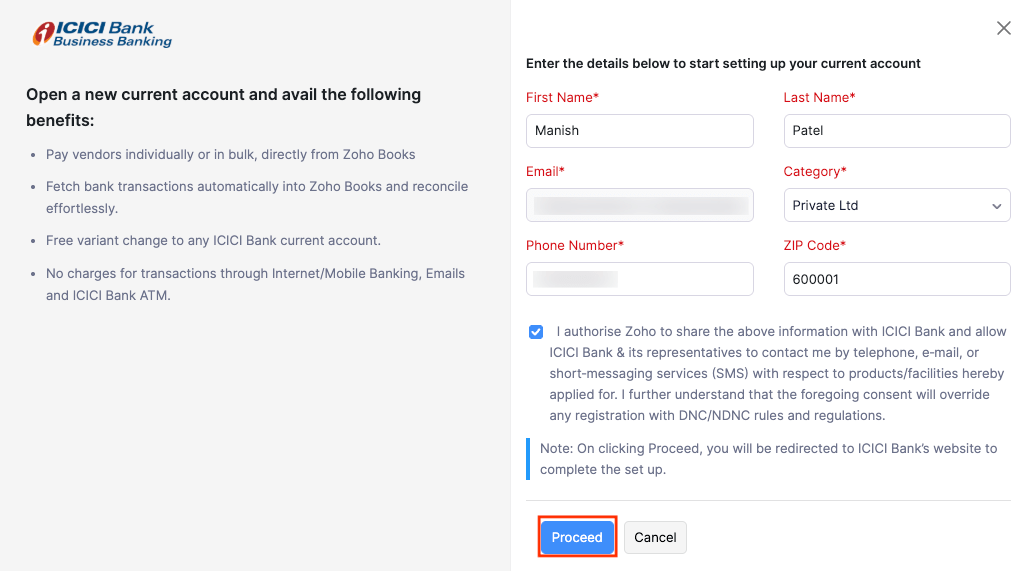
Task: Open the Category dropdown showing Private Ltd
Action: click(x=896, y=205)
